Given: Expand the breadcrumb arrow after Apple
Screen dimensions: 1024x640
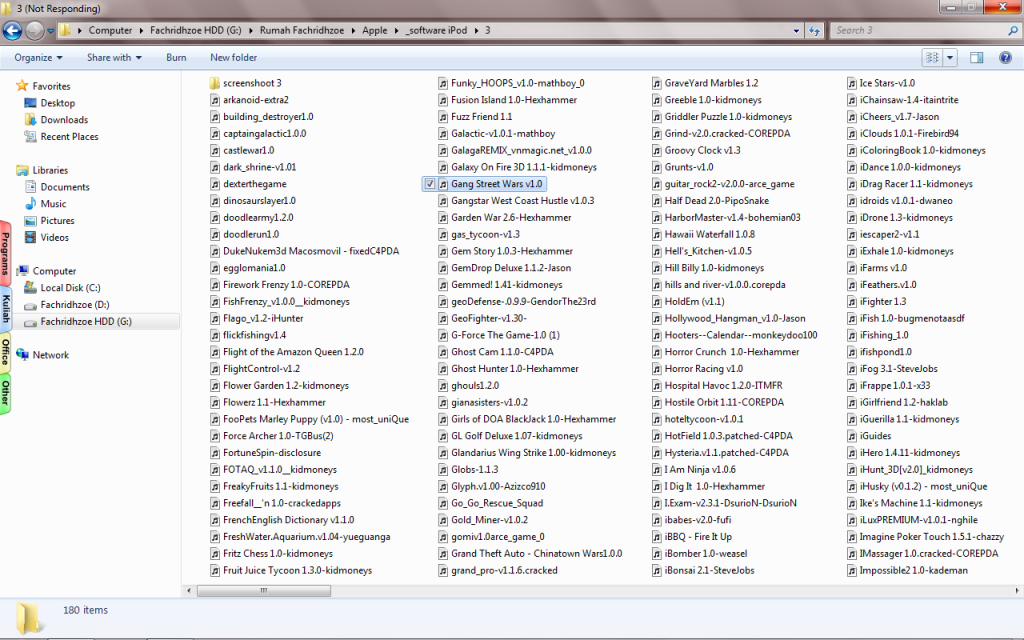Looking at the screenshot, I should point(396,30).
